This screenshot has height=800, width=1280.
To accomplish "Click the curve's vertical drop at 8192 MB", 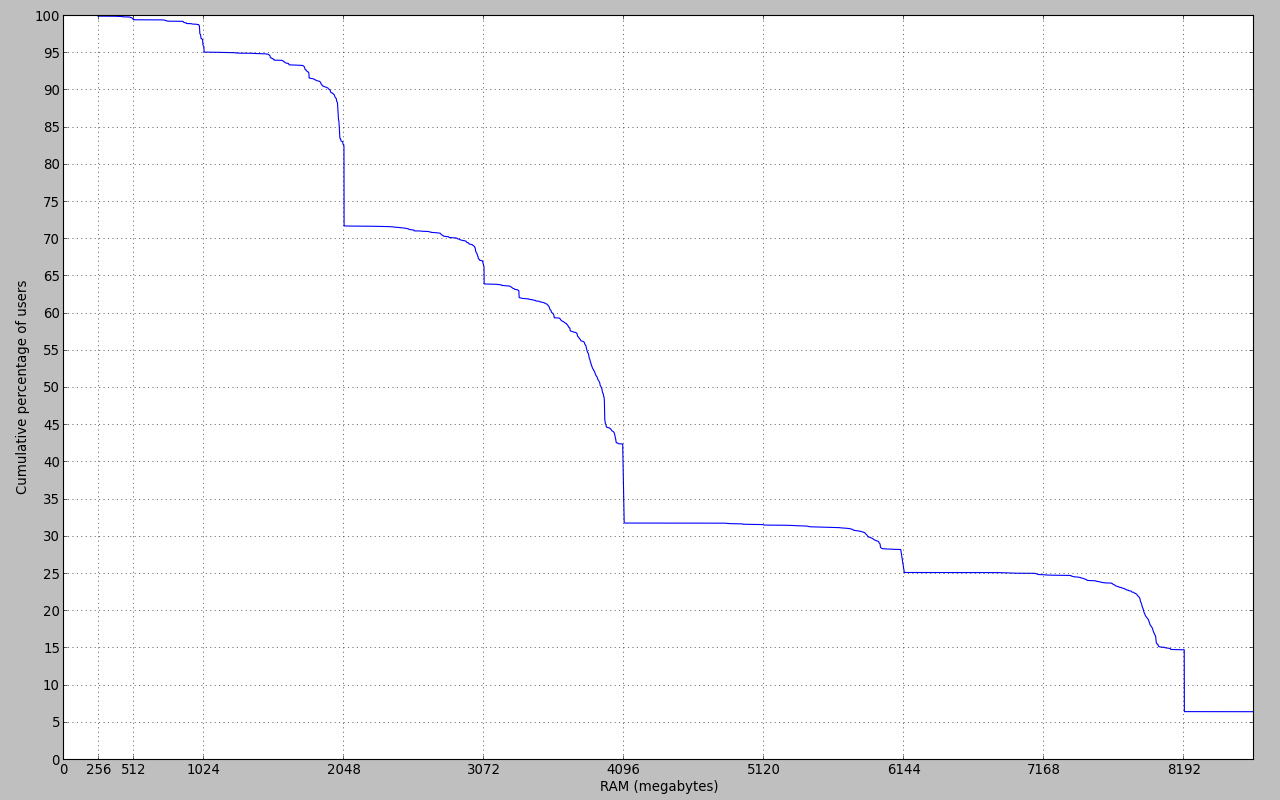I will tap(1184, 681).
